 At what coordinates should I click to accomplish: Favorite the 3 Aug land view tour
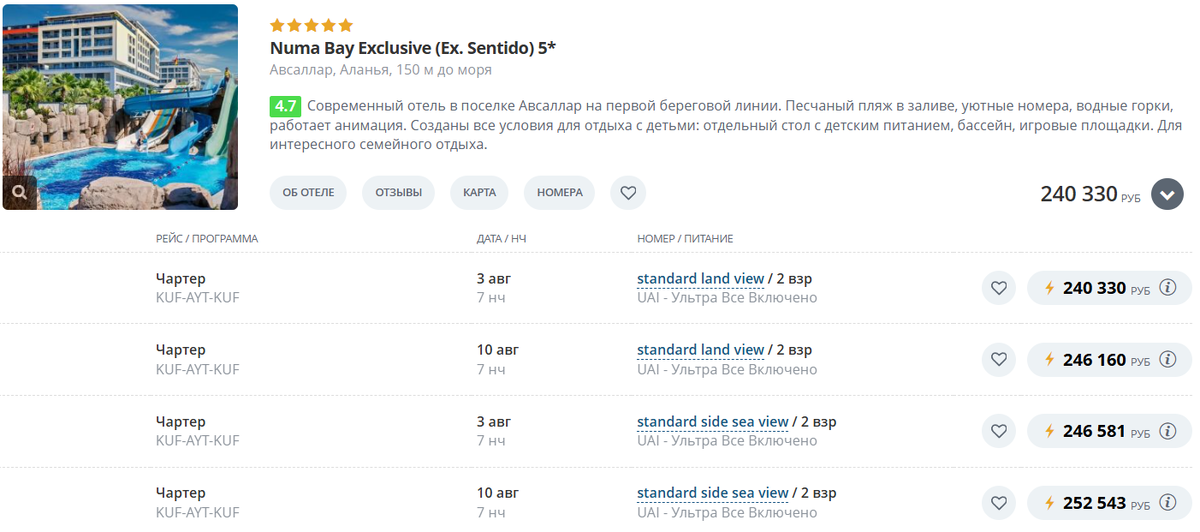[998, 288]
